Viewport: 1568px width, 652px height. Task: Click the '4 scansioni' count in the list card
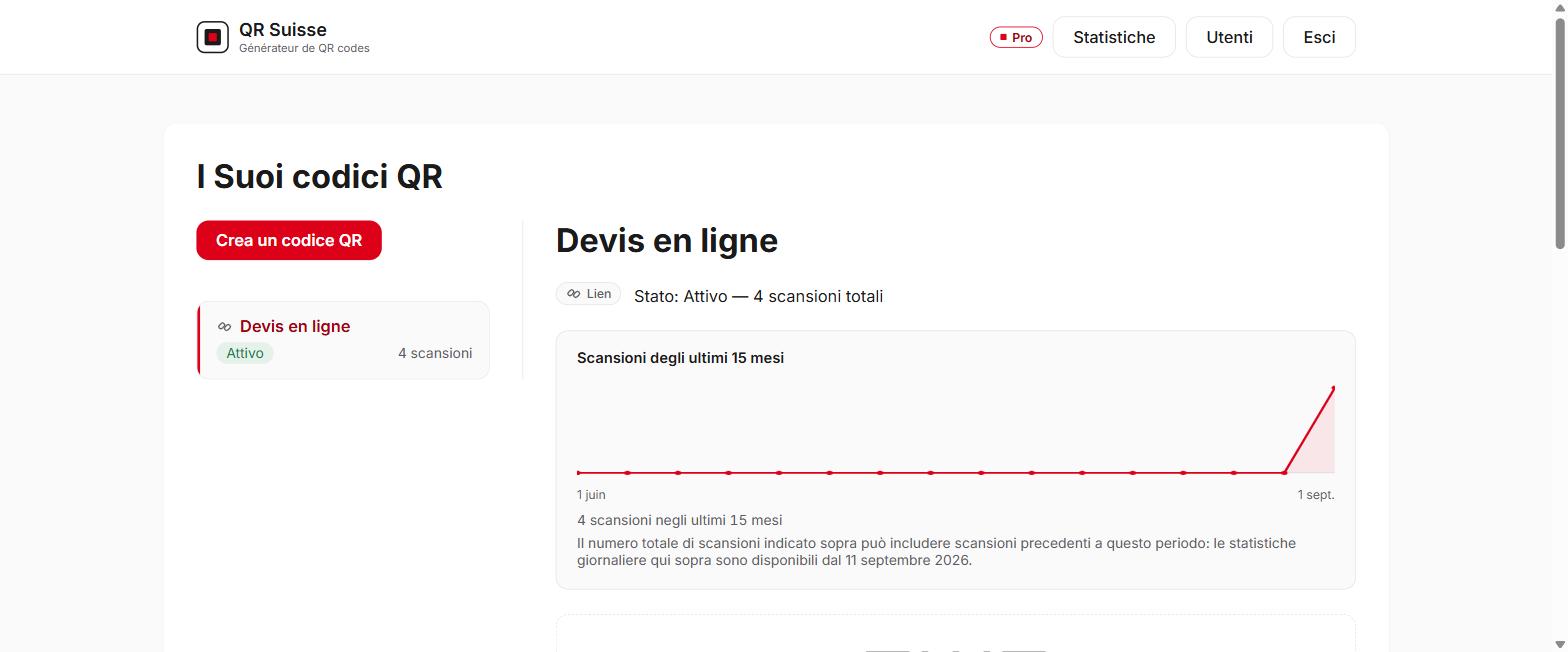coord(435,353)
